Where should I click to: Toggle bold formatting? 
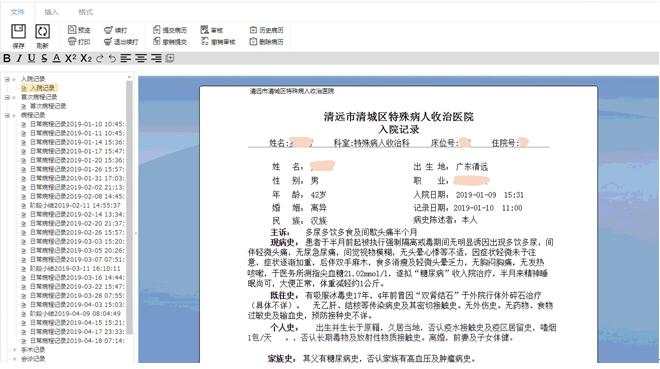tap(7, 58)
